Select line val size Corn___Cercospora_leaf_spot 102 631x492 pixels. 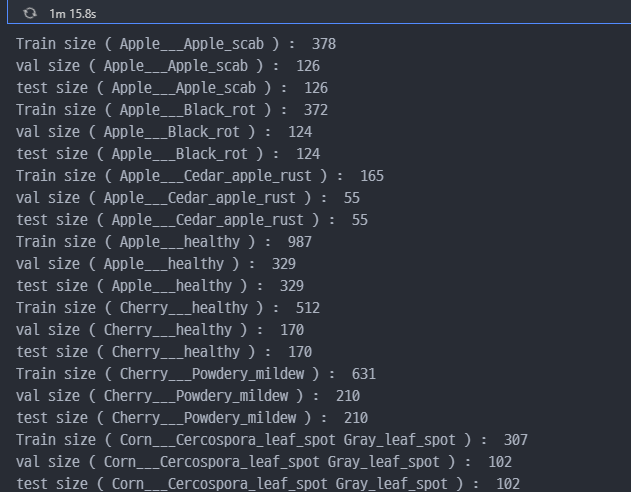click(x=264, y=462)
